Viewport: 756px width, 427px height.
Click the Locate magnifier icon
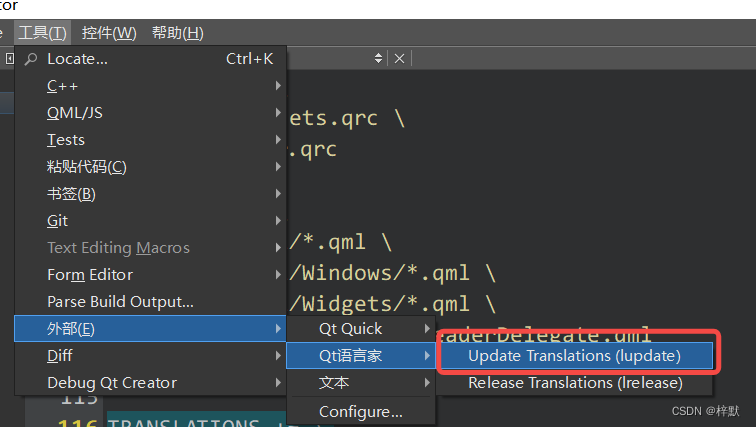(31, 59)
